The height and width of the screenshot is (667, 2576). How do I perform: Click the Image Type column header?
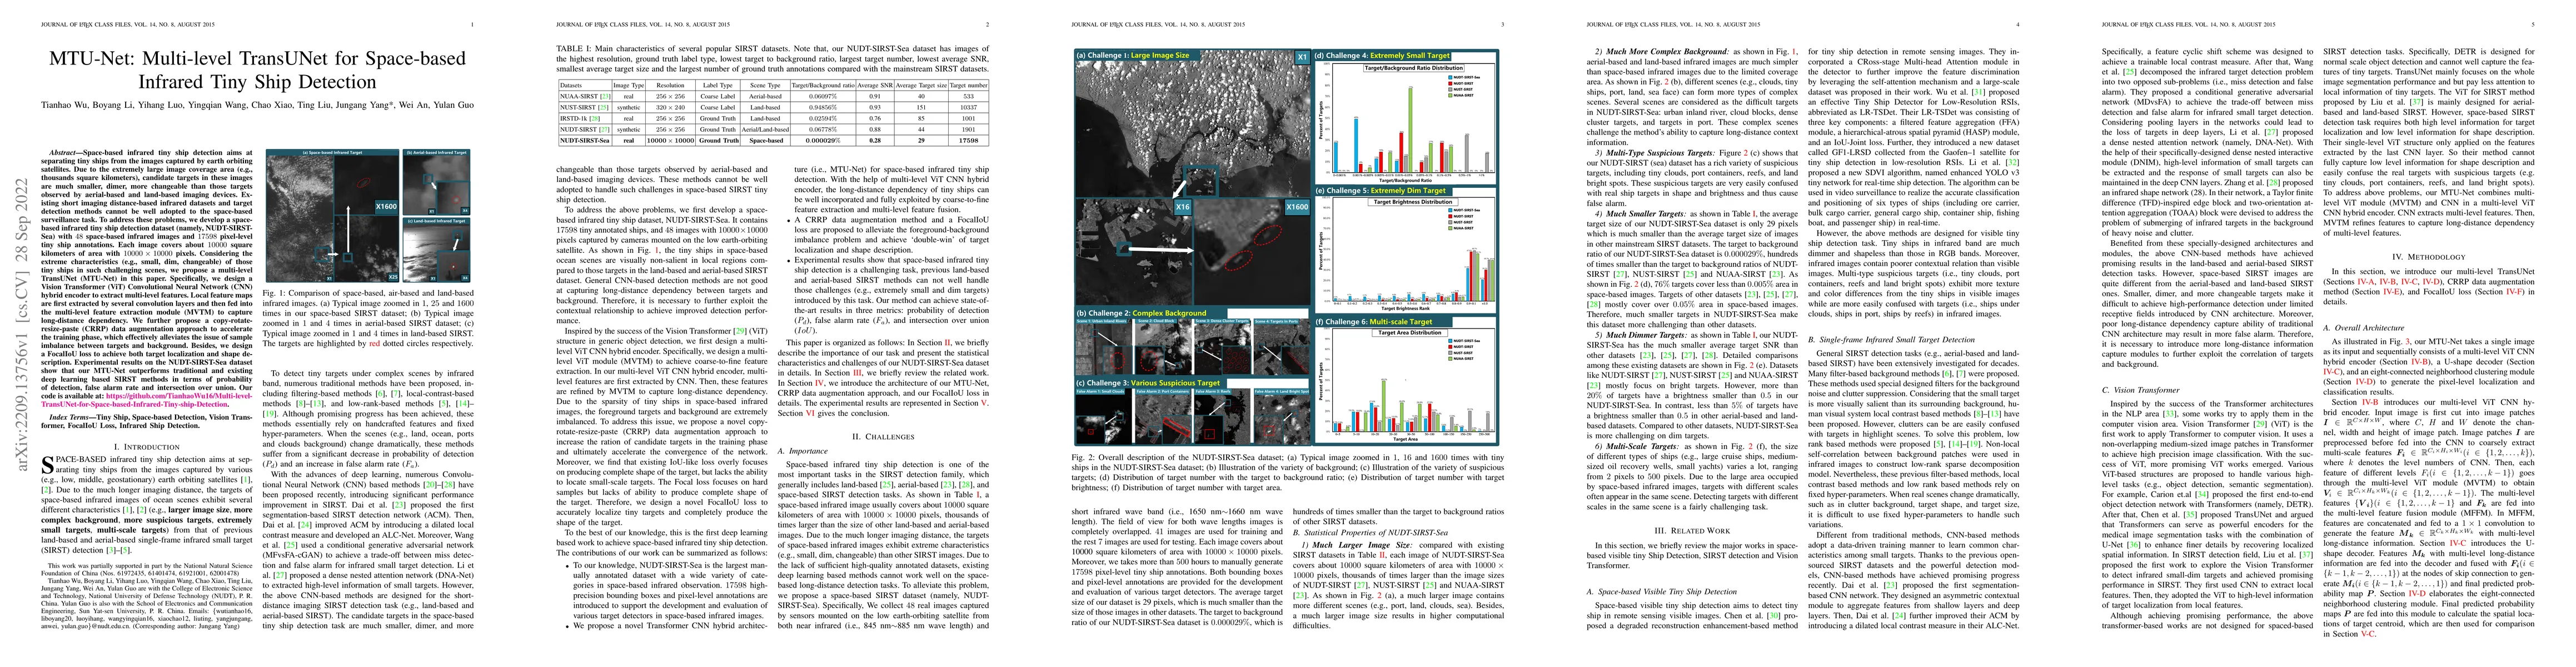628,86
